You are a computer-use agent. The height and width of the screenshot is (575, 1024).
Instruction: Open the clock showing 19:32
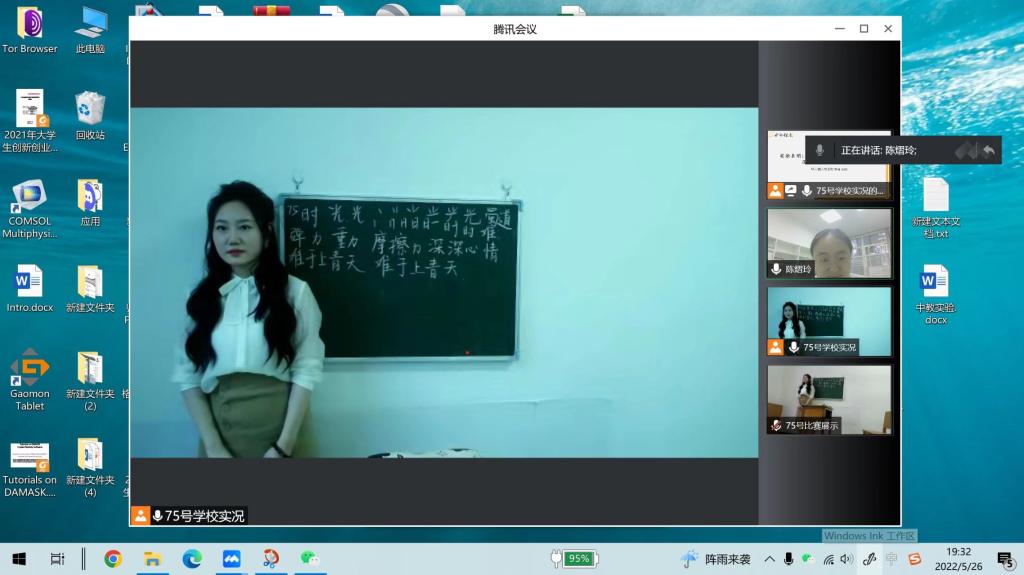958,558
